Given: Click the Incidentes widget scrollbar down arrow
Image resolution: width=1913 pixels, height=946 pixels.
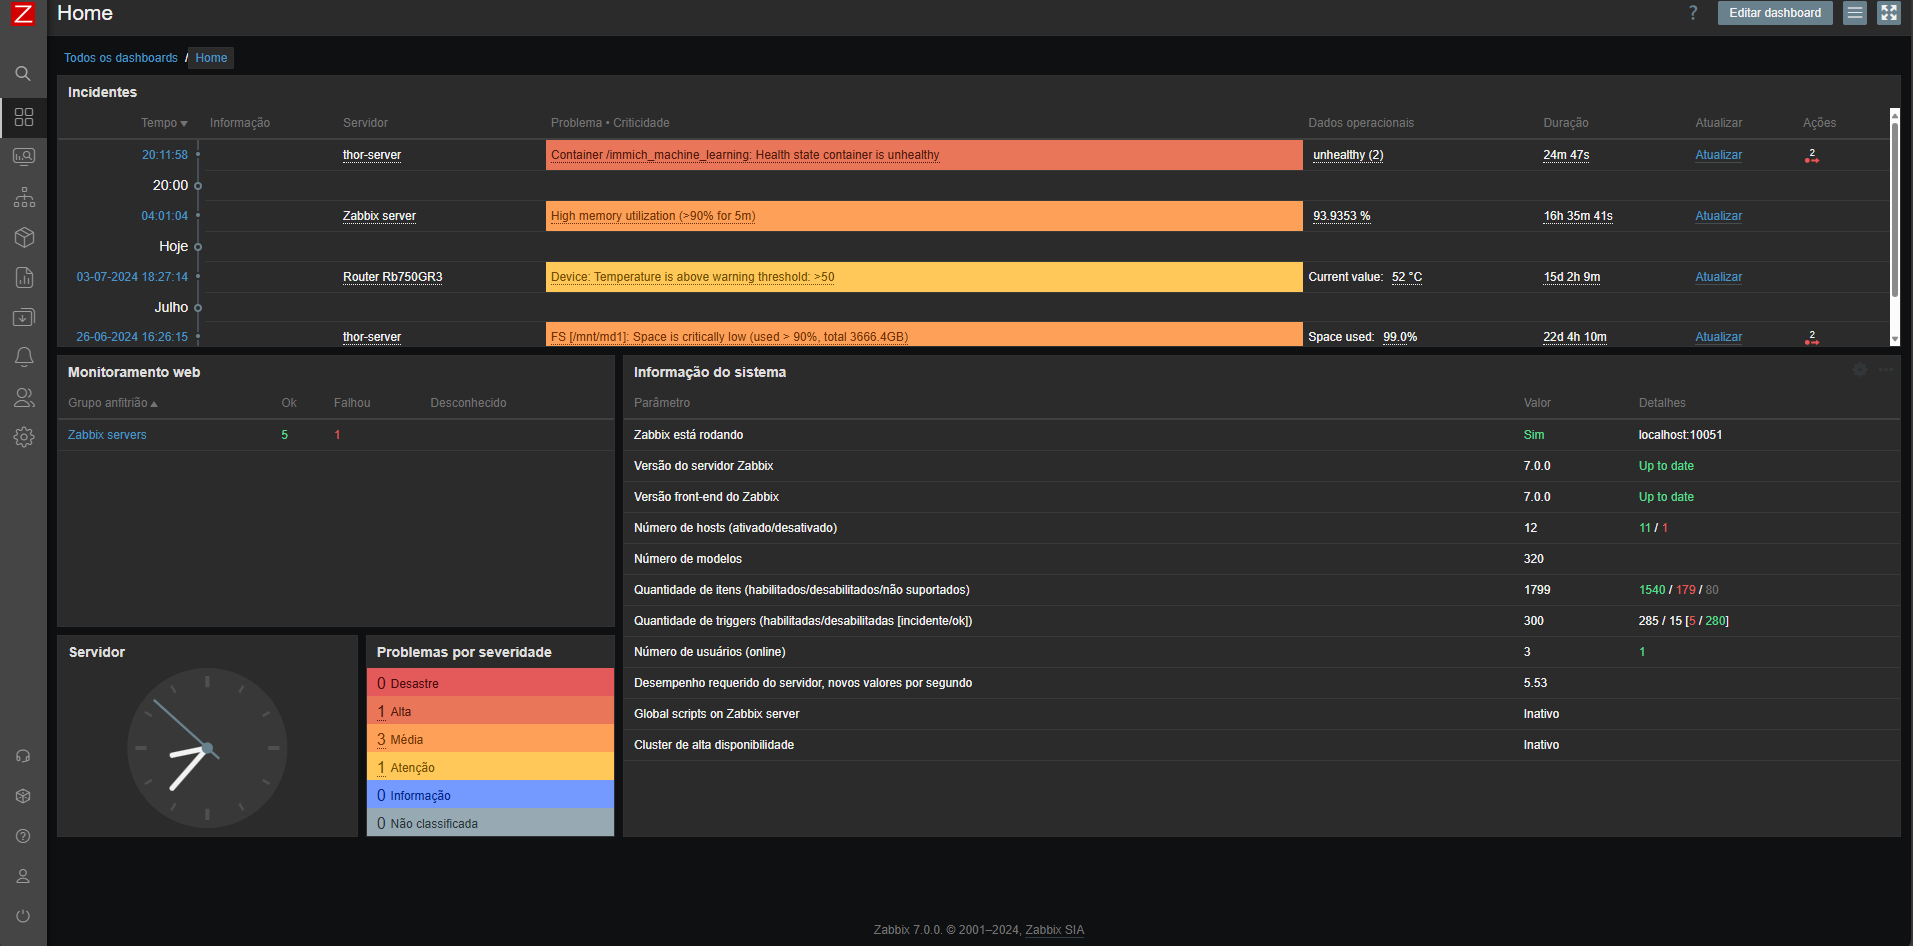Looking at the screenshot, I should [x=1894, y=339].
